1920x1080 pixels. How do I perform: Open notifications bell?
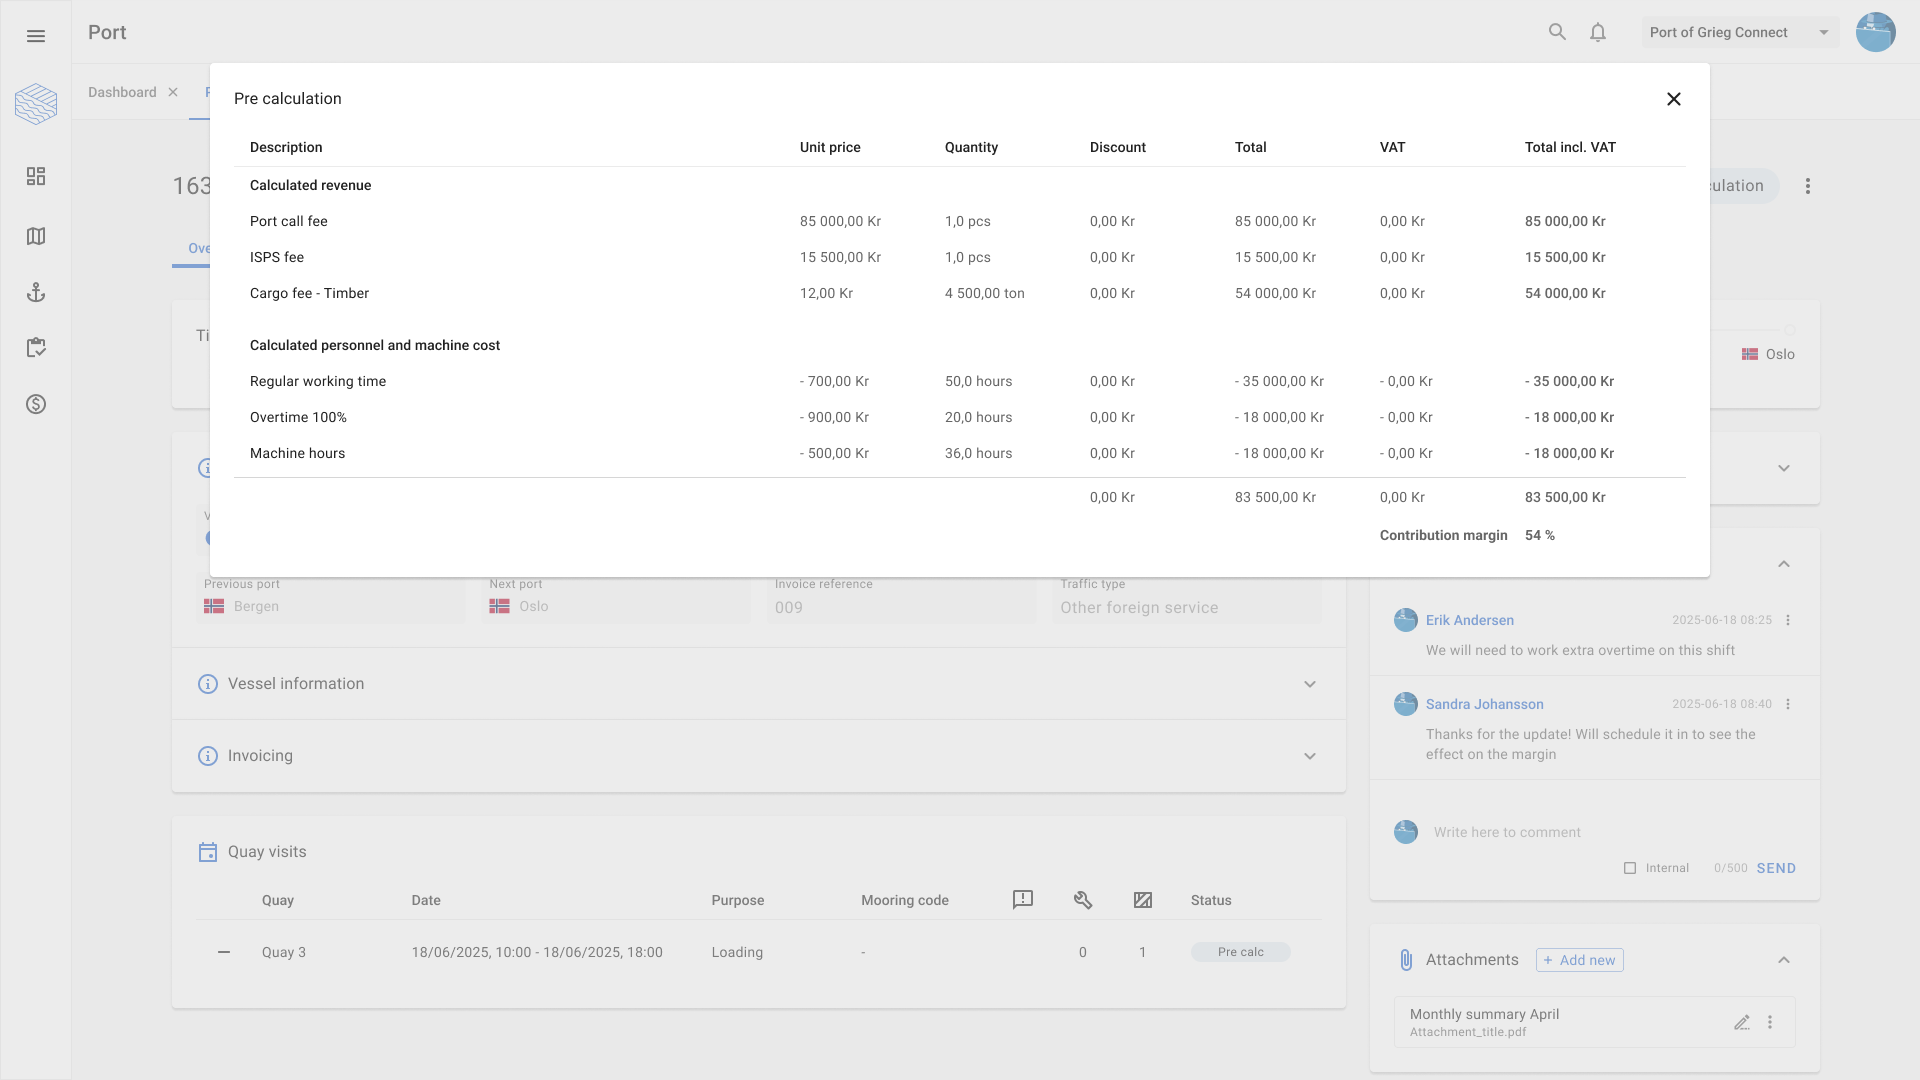1598,32
